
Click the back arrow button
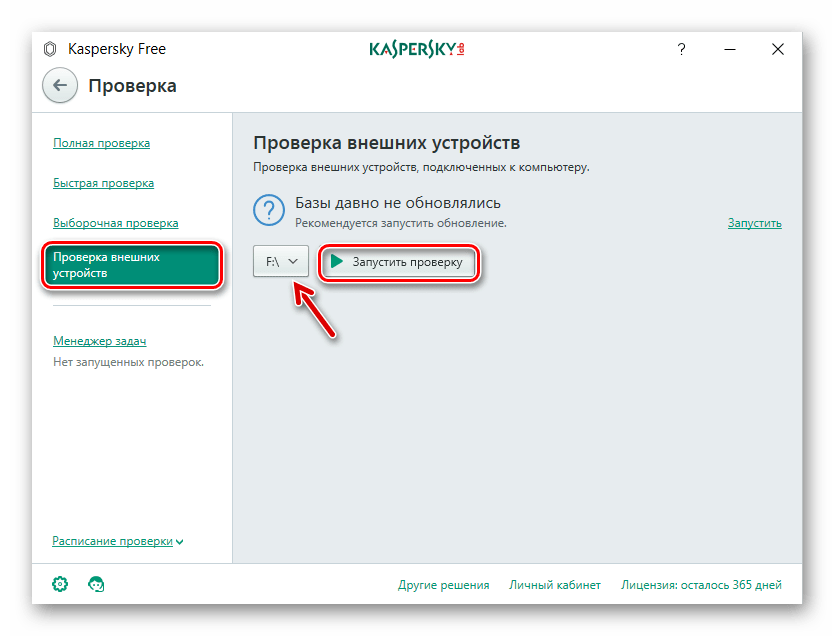tap(59, 86)
